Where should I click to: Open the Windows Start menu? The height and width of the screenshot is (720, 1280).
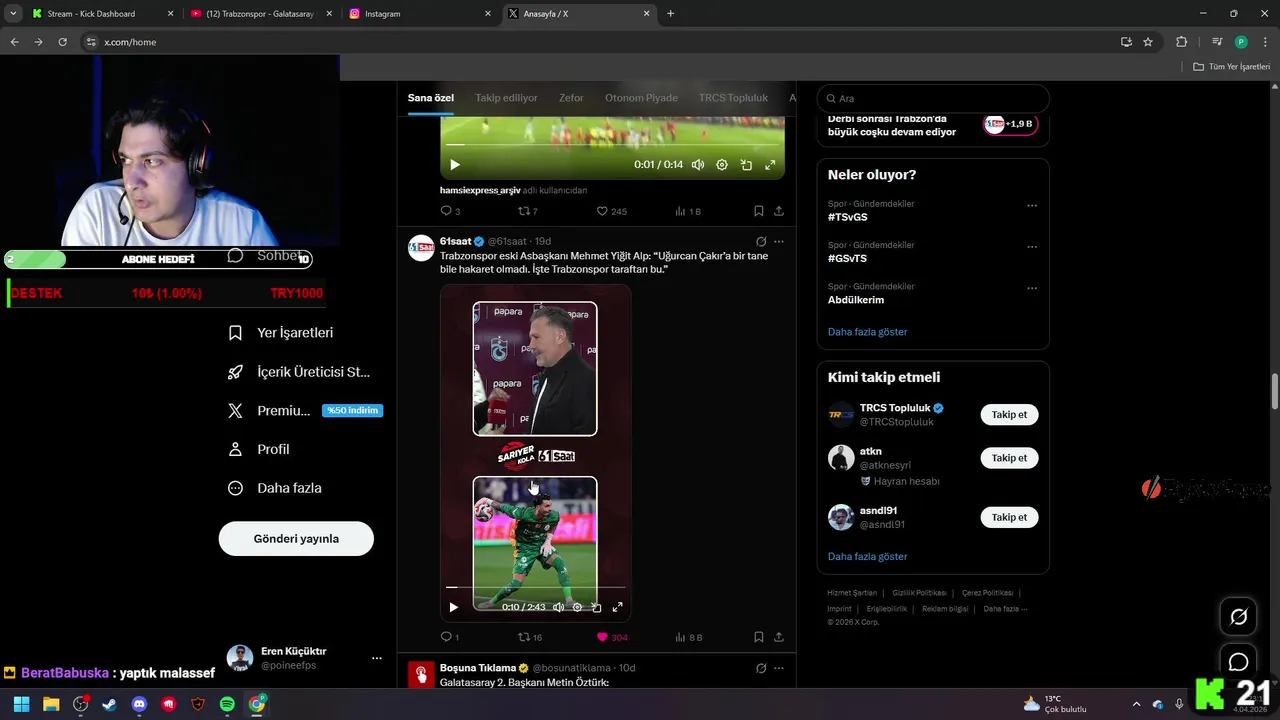point(21,704)
